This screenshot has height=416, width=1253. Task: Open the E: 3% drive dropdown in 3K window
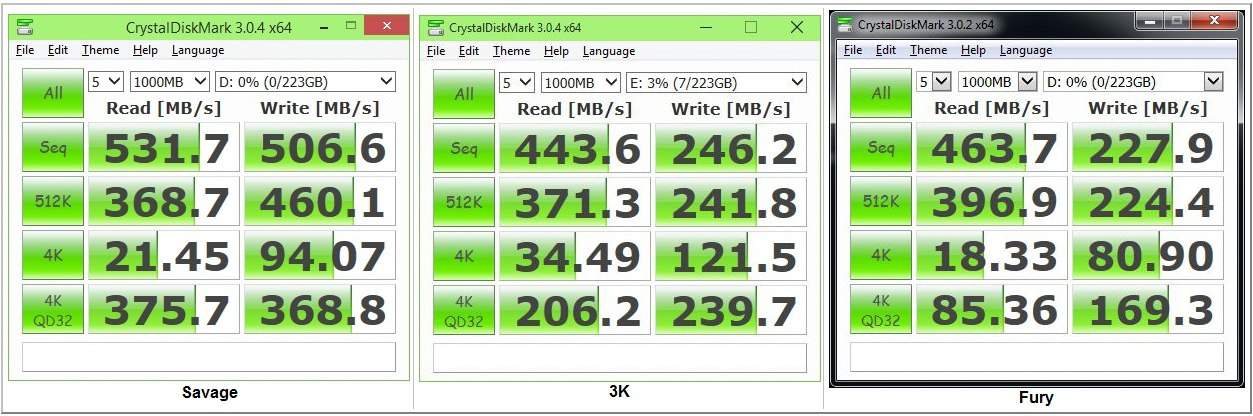click(x=715, y=82)
